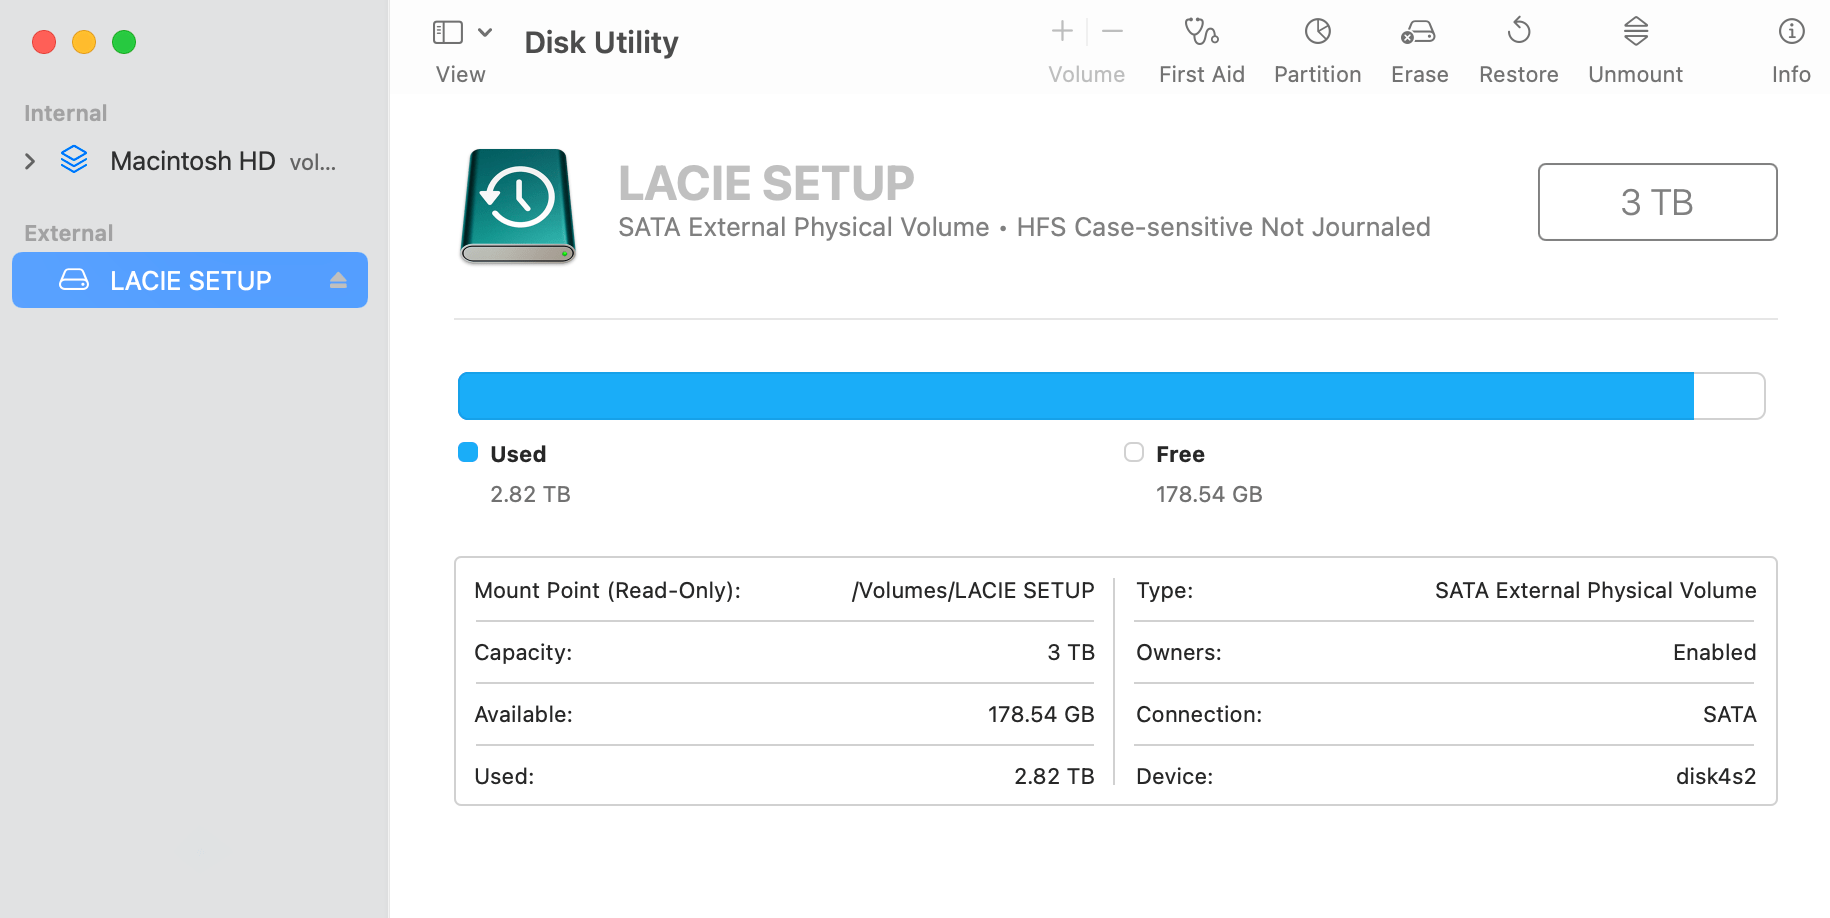Click the LACIE SETUP drive thumbnail image
Viewport: 1830px width, 918px height.
coord(516,206)
